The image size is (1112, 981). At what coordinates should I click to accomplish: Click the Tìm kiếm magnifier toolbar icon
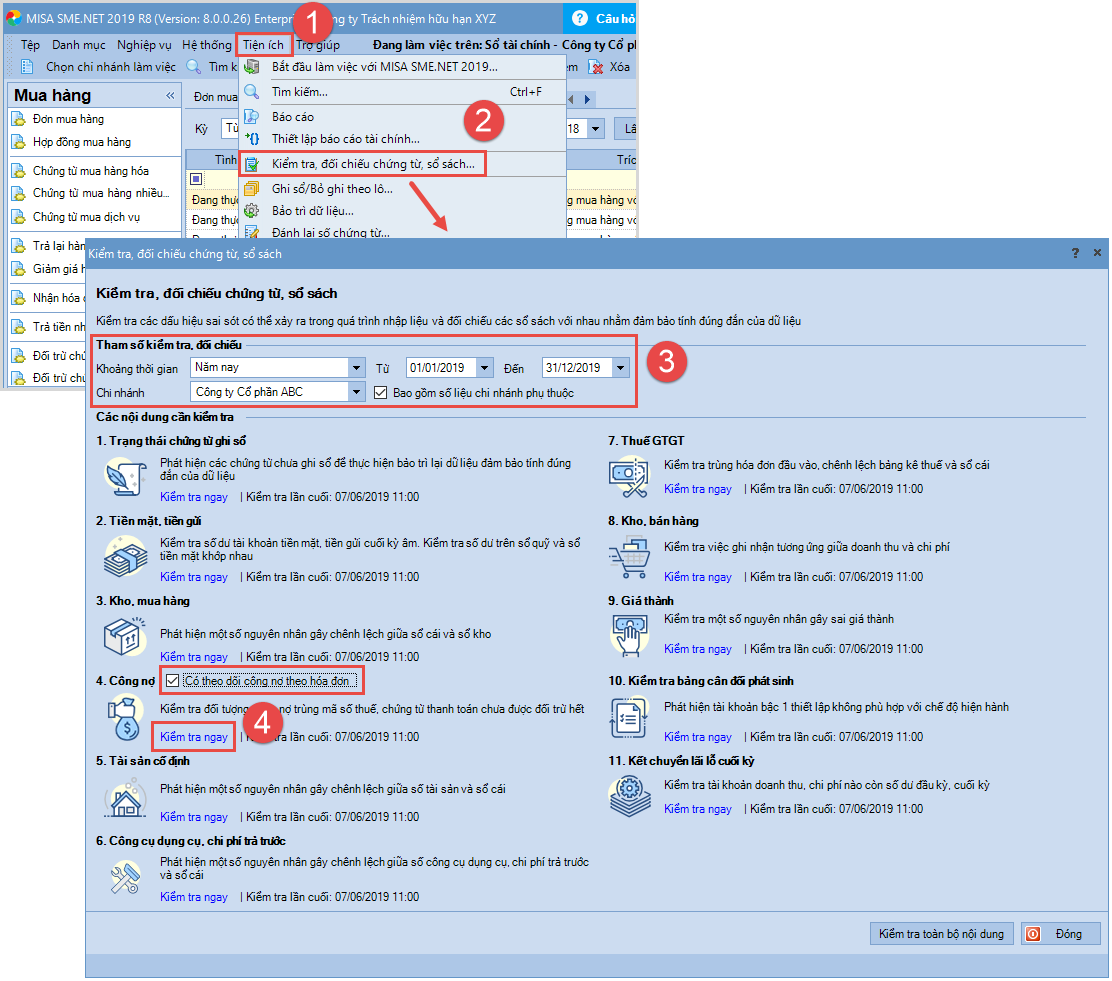pos(194,67)
